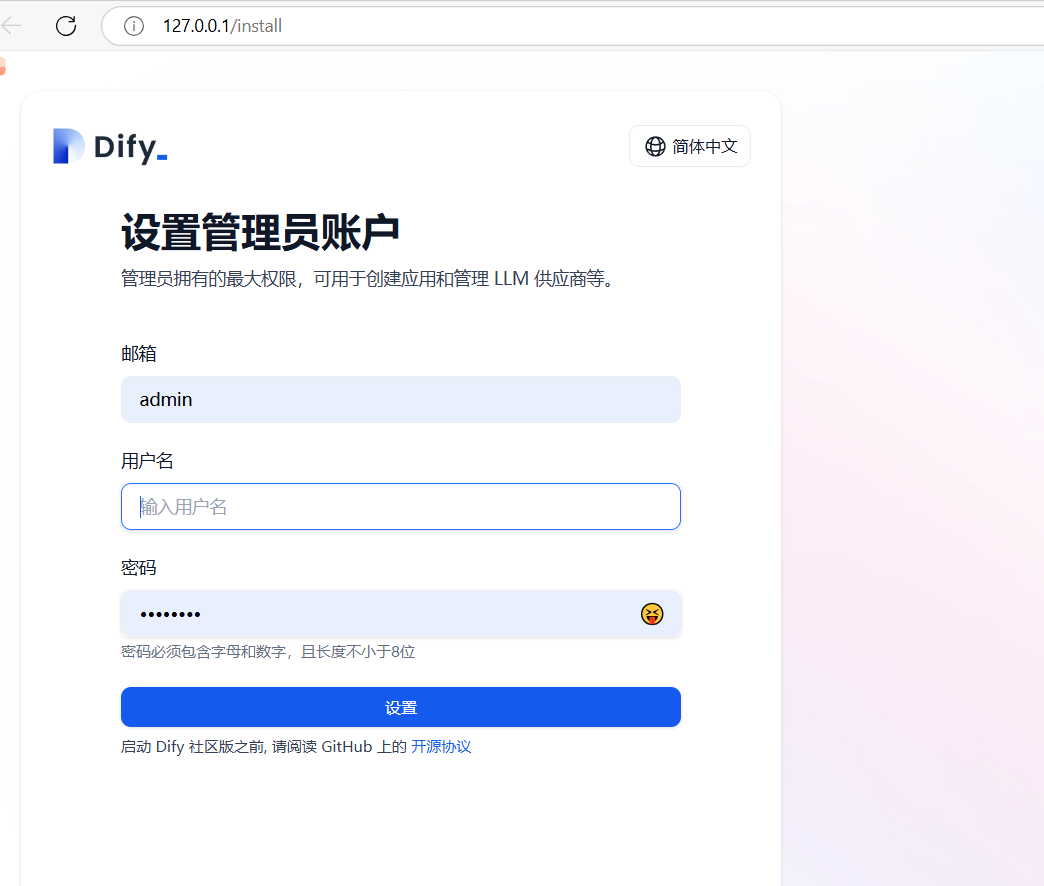The image size is (1044, 886).
Task: Select the 输入用户名 input field
Action: pos(401,507)
